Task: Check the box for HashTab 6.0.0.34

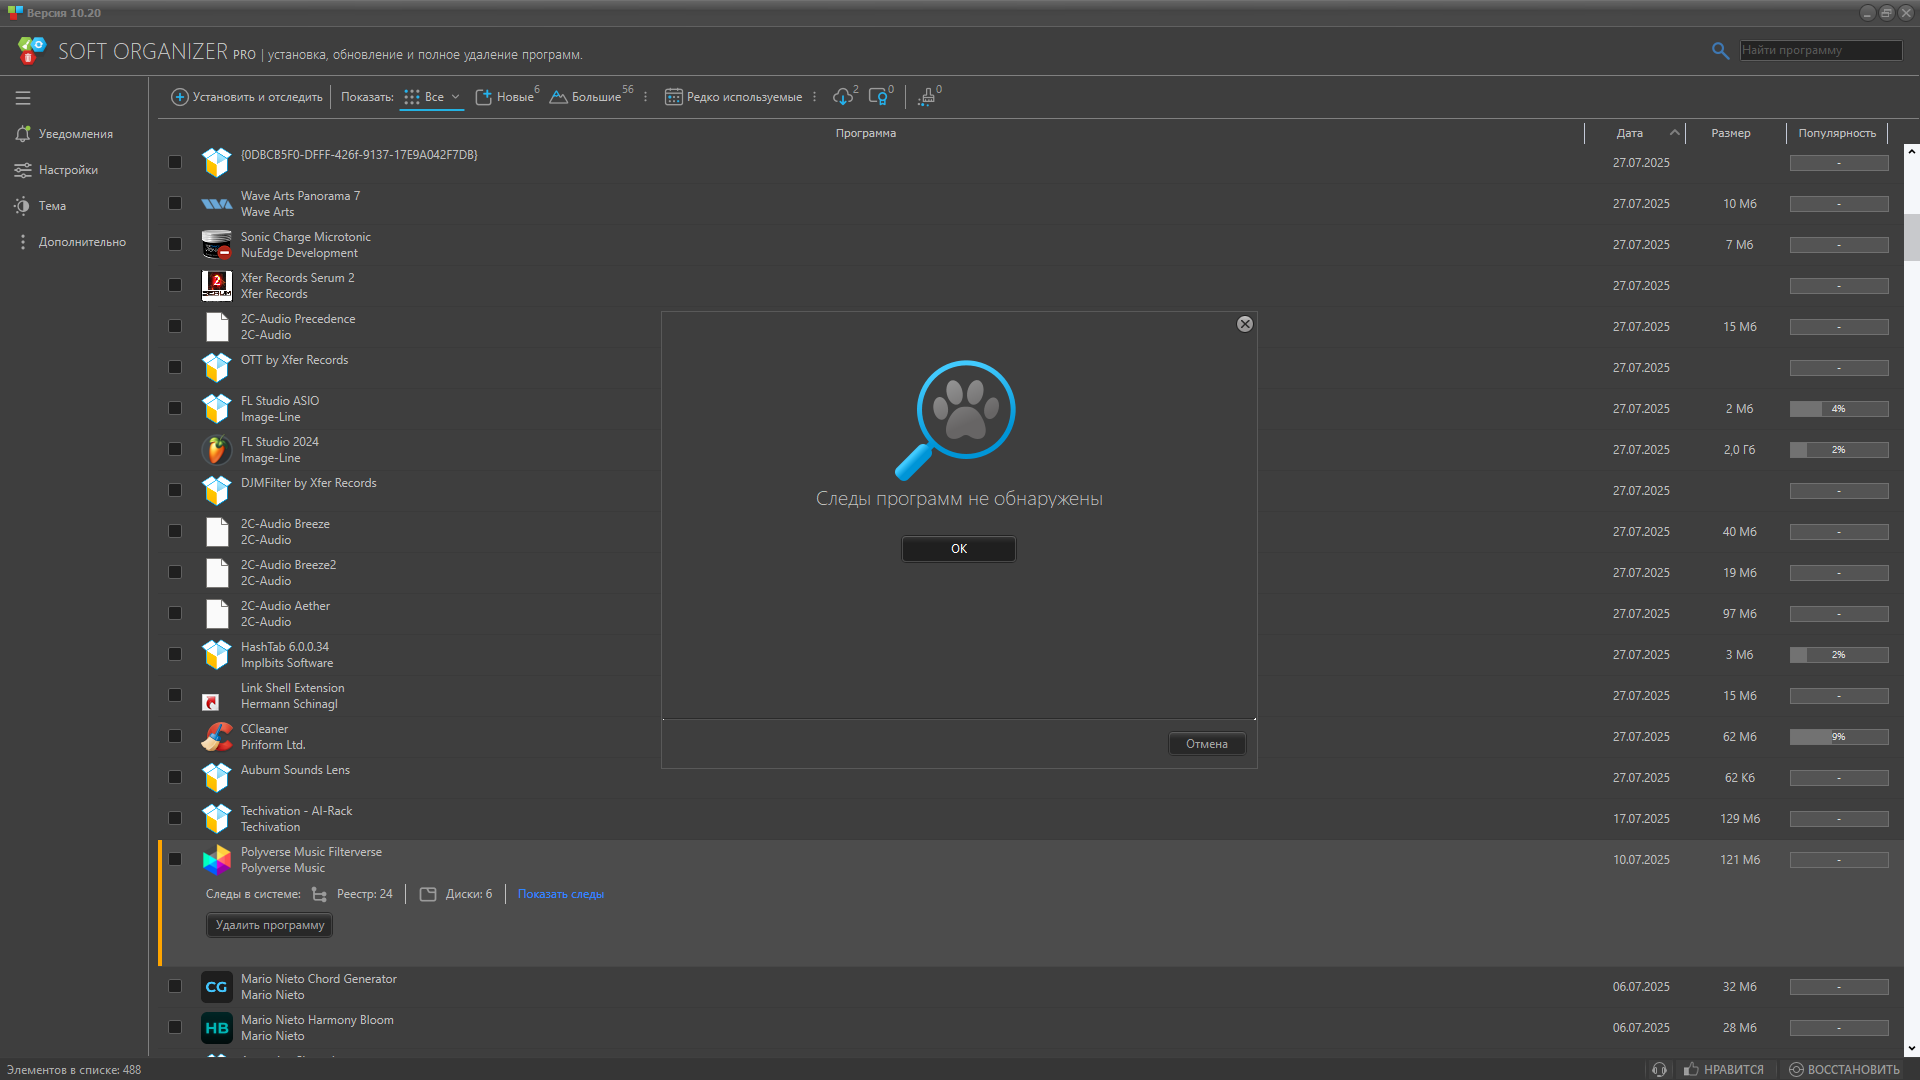Action: pos(175,654)
